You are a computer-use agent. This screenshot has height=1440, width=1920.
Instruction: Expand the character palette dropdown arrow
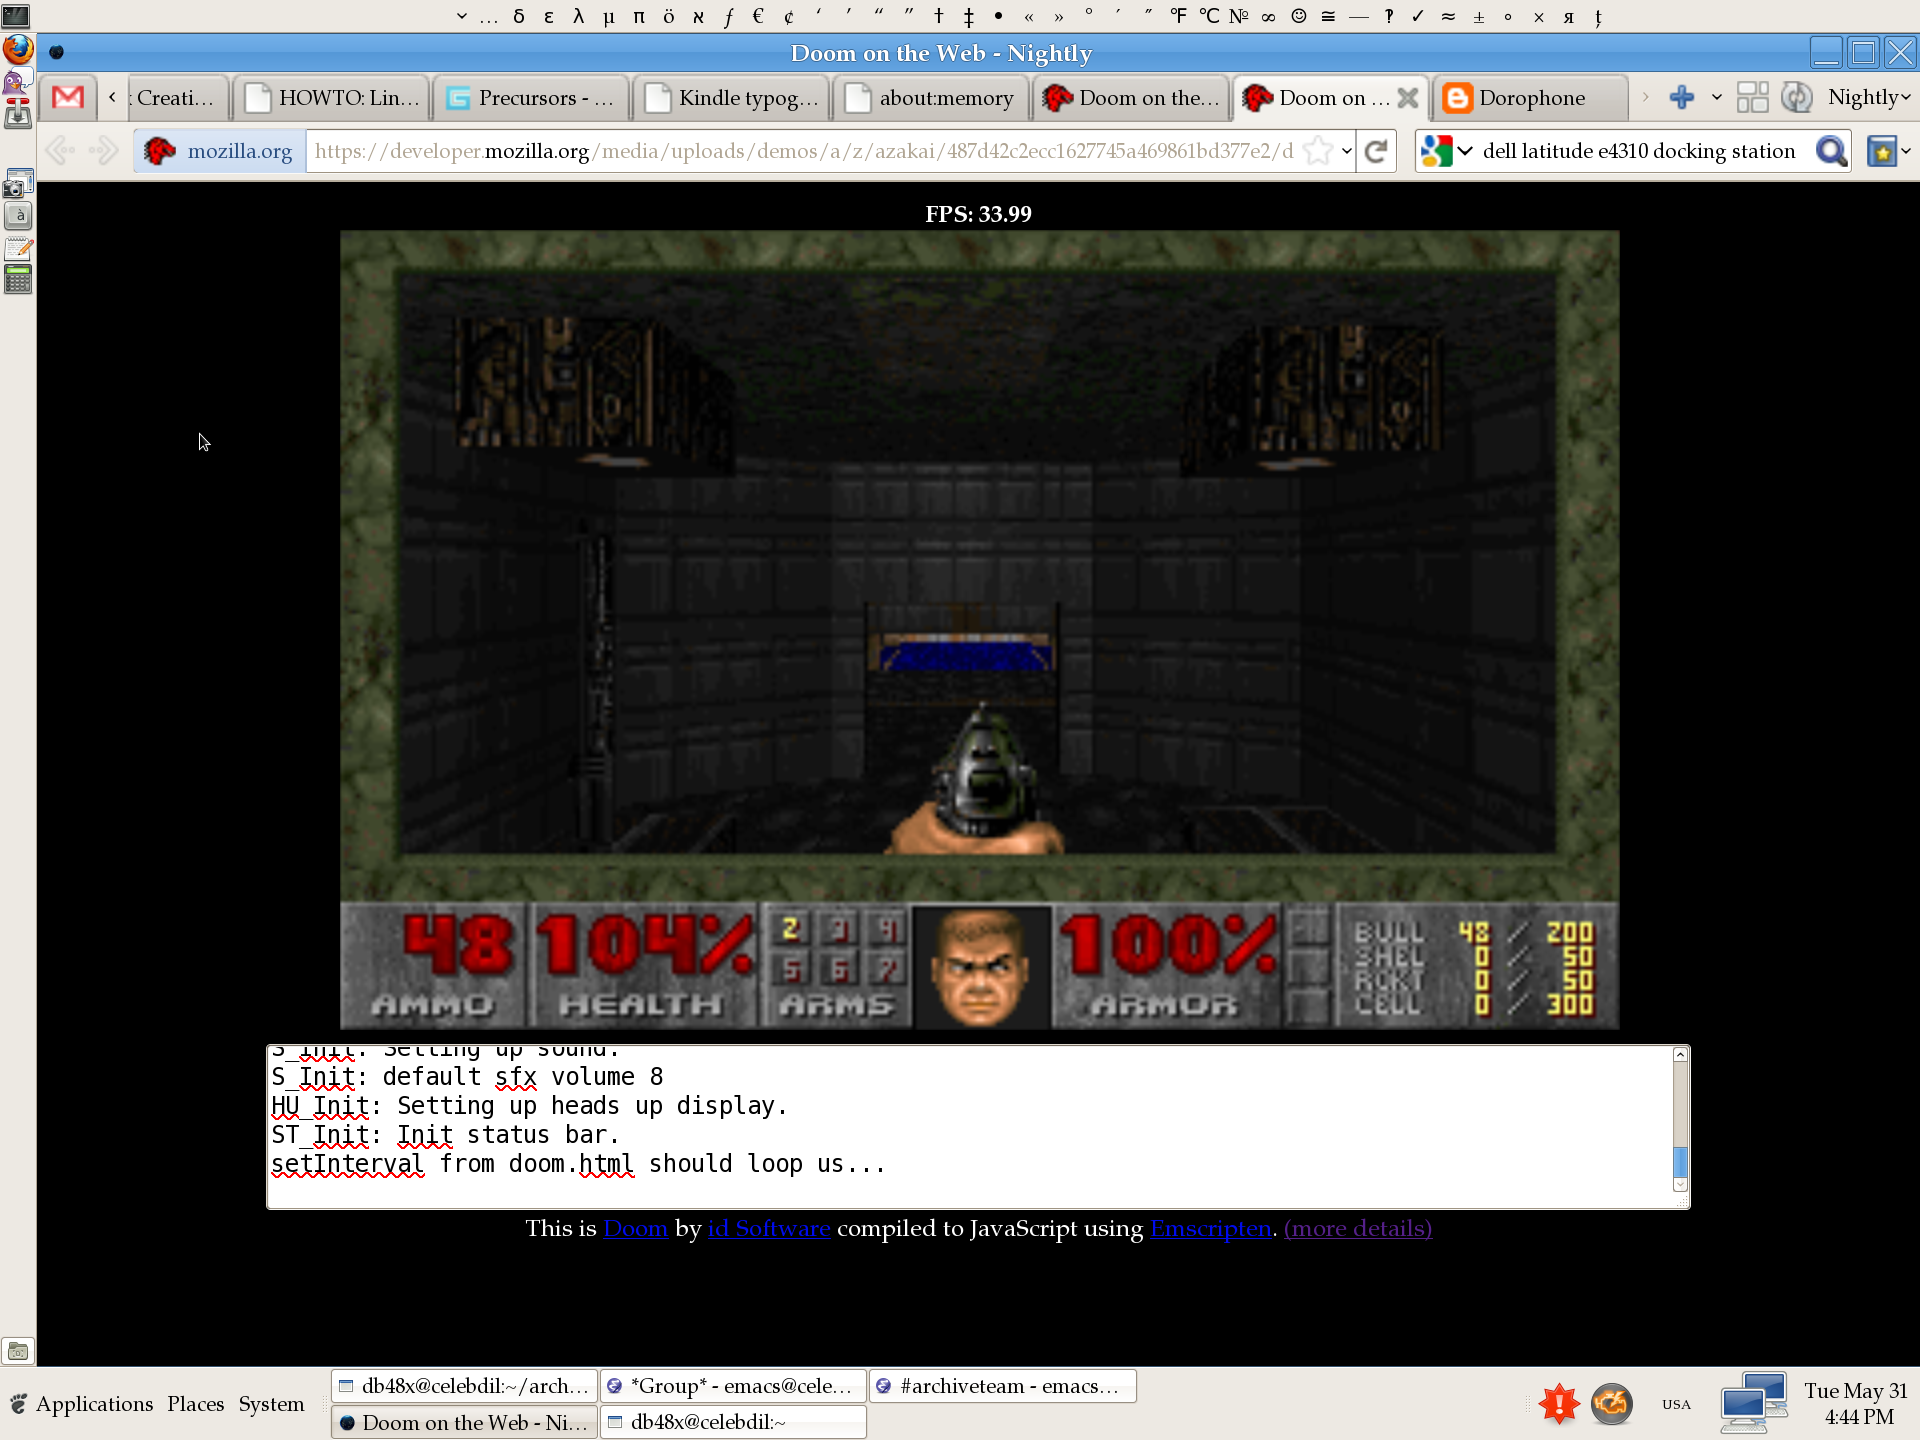pyautogui.click(x=461, y=16)
